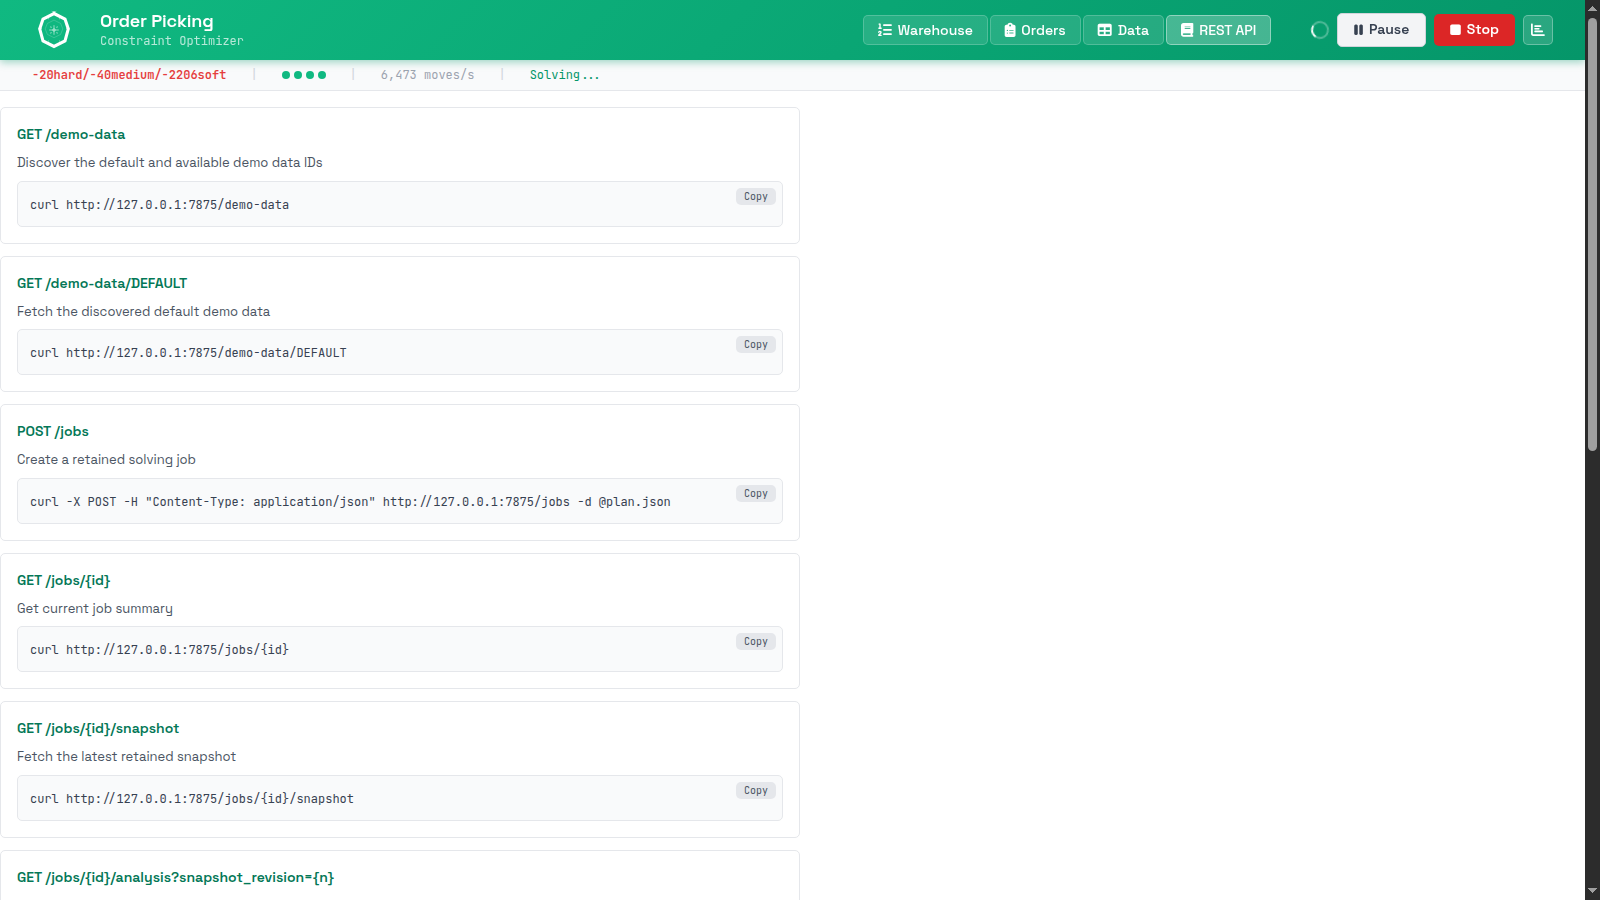Click the GET /demo-data heading
This screenshot has height=900, width=1600.
(x=71, y=134)
